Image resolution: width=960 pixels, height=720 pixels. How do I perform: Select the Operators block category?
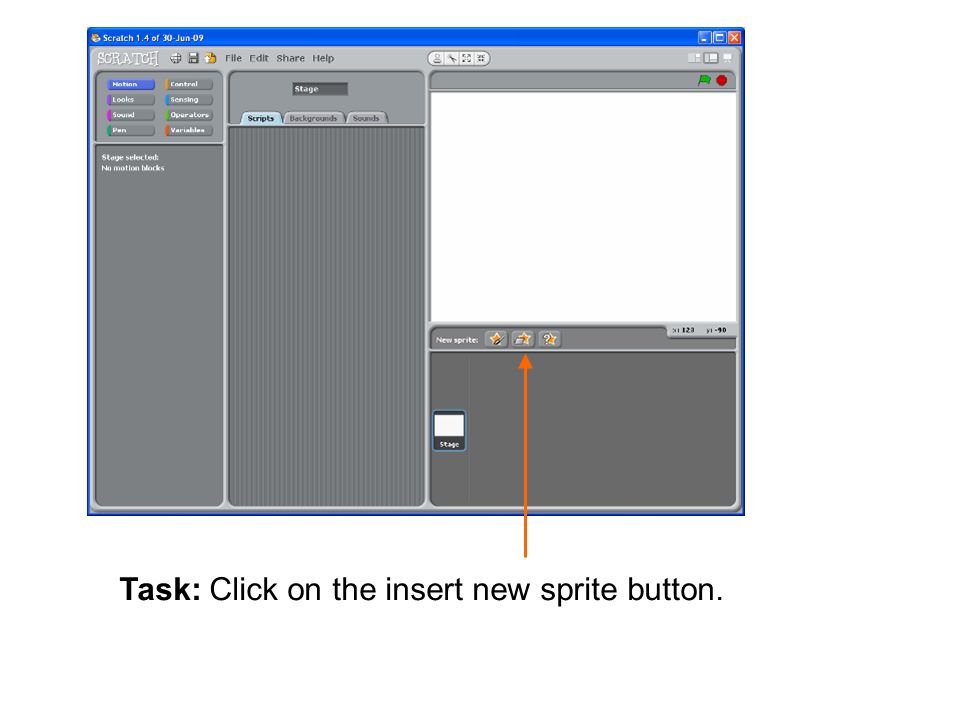[x=189, y=115]
